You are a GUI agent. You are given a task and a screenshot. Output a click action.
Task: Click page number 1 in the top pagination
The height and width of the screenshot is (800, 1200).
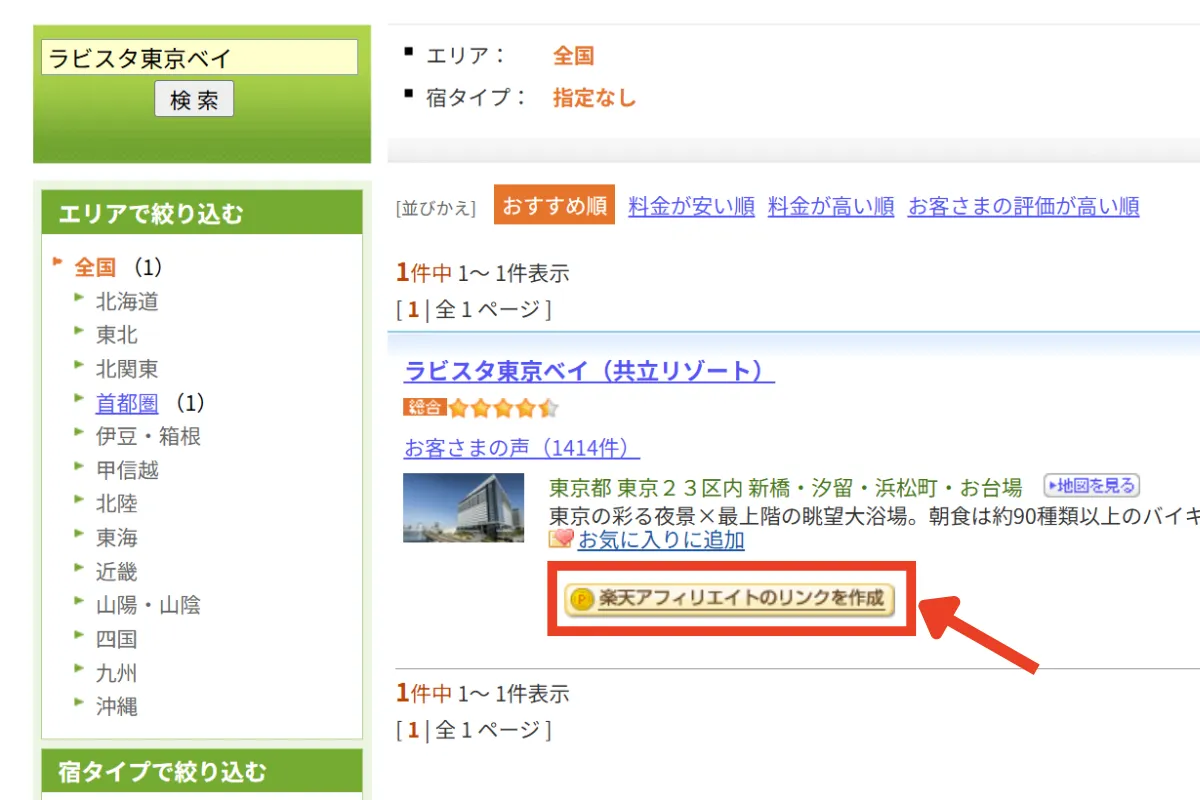413,309
